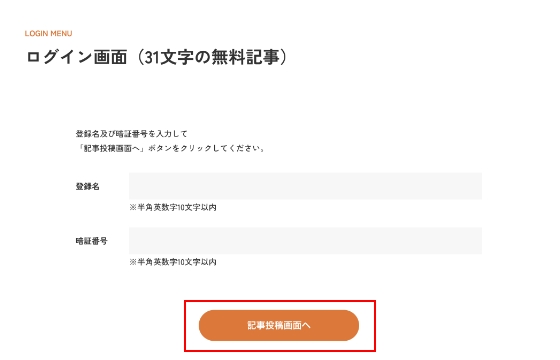Image resolution: width=560 pixels, height=360 pixels.
Task: Click the hint text below 暗証番号 field
Action: 173,262
